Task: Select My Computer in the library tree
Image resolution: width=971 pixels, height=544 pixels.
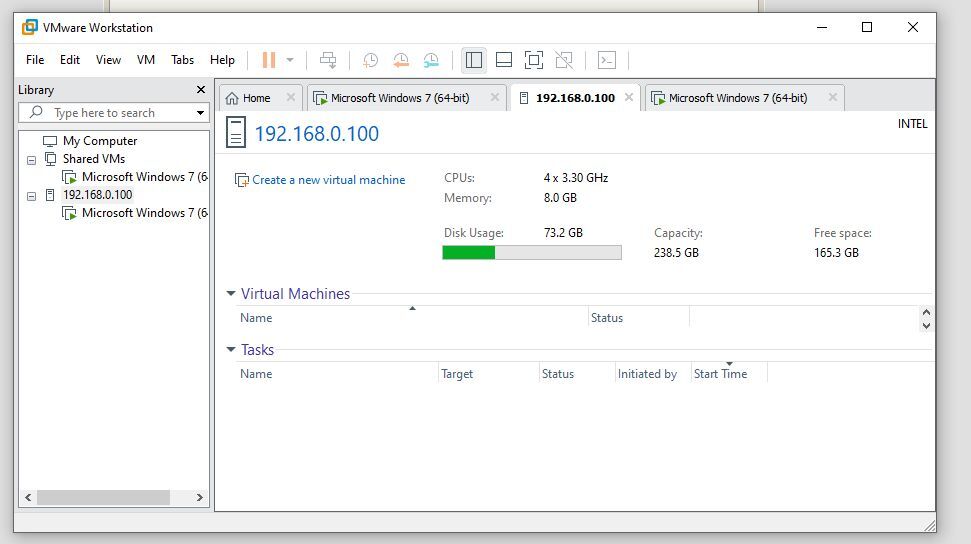Action: point(100,141)
